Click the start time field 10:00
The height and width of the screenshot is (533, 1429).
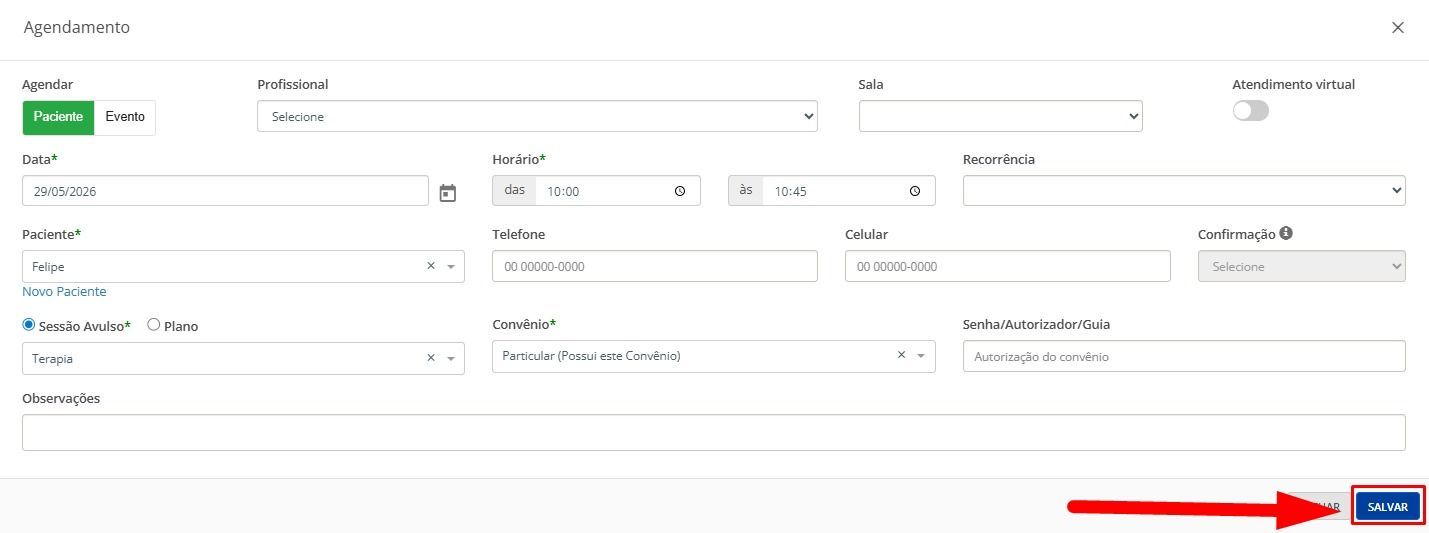tap(618, 191)
